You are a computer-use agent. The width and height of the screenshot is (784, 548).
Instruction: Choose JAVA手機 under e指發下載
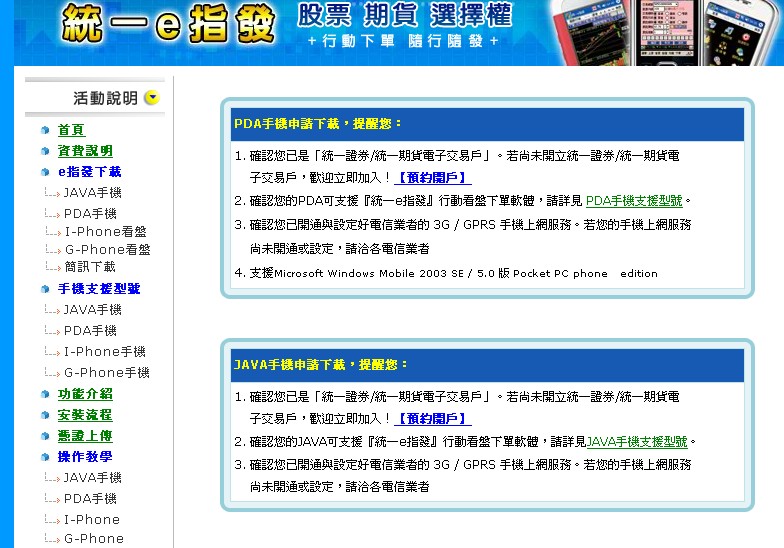[92, 192]
